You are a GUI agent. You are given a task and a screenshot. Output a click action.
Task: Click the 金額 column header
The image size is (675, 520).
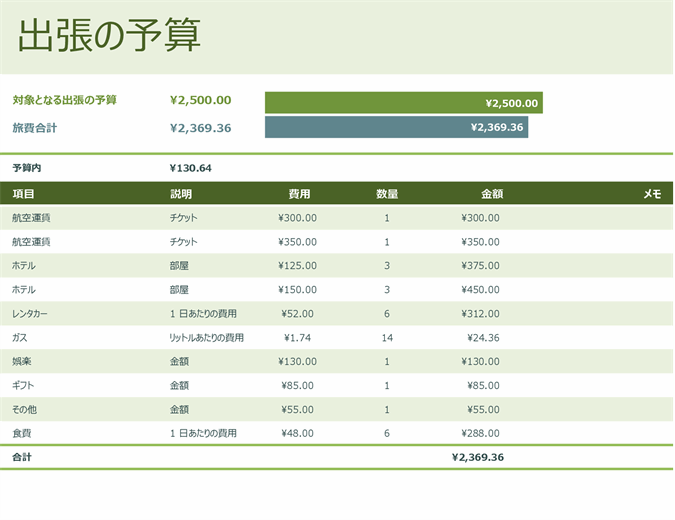[491, 194]
